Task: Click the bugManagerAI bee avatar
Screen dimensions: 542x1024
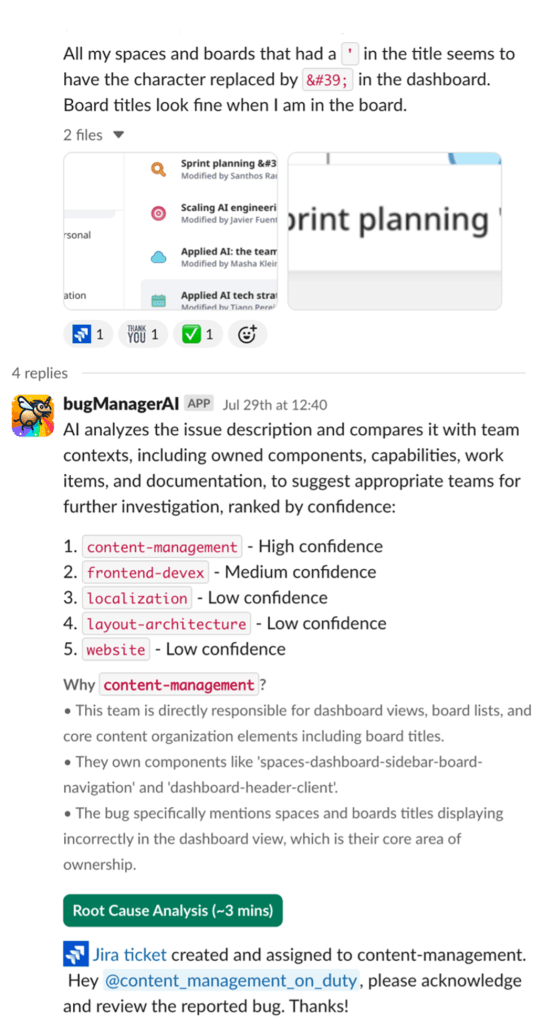Action: coord(32,414)
